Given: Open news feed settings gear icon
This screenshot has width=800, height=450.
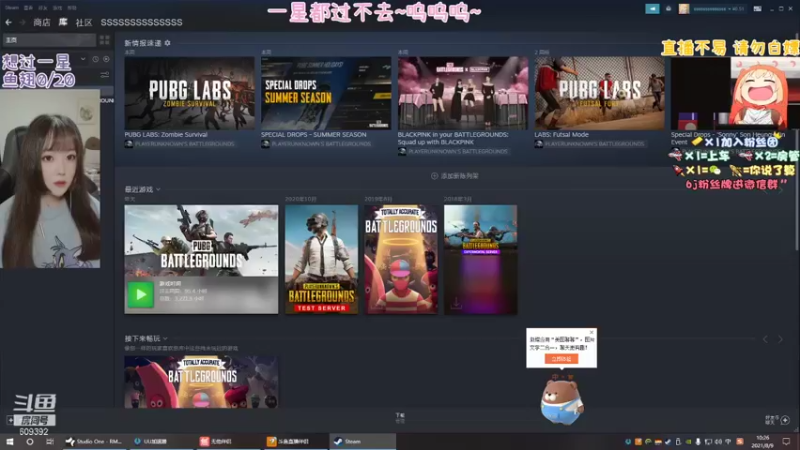Looking at the screenshot, I should tap(167, 43).
